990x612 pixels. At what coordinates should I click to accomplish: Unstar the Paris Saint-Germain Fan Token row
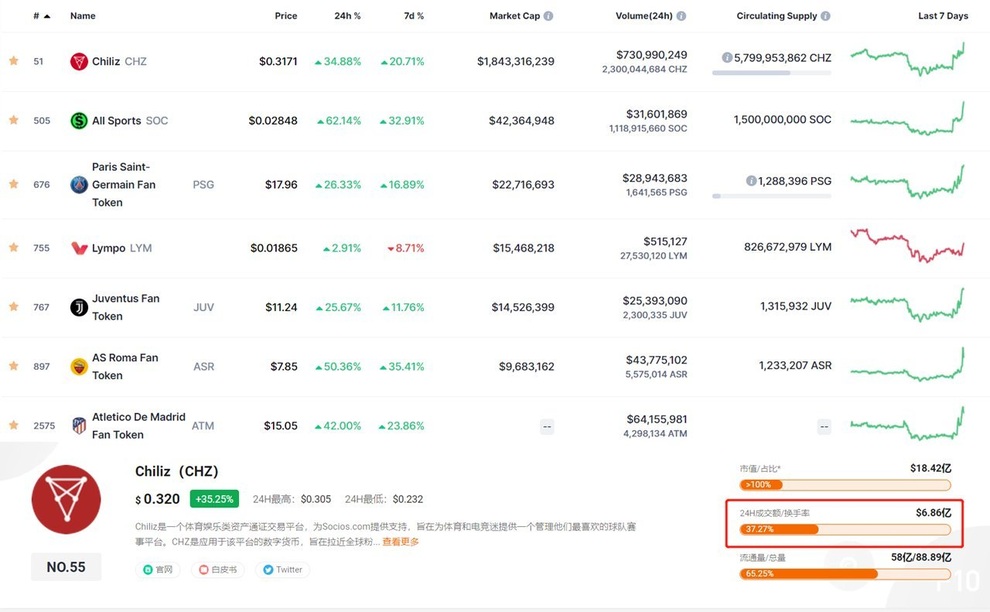(x=13, y=184)
